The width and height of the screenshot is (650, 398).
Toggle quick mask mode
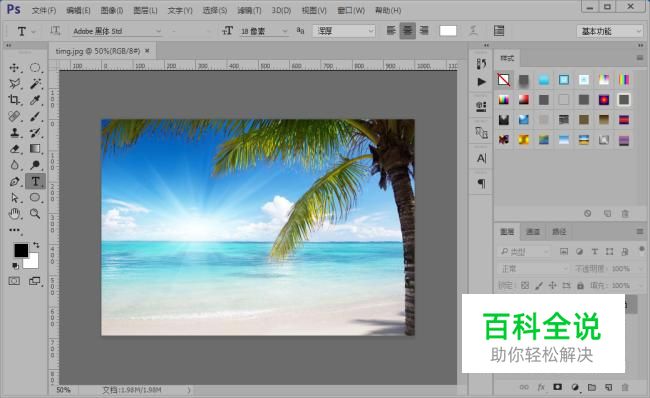point(14,281)
